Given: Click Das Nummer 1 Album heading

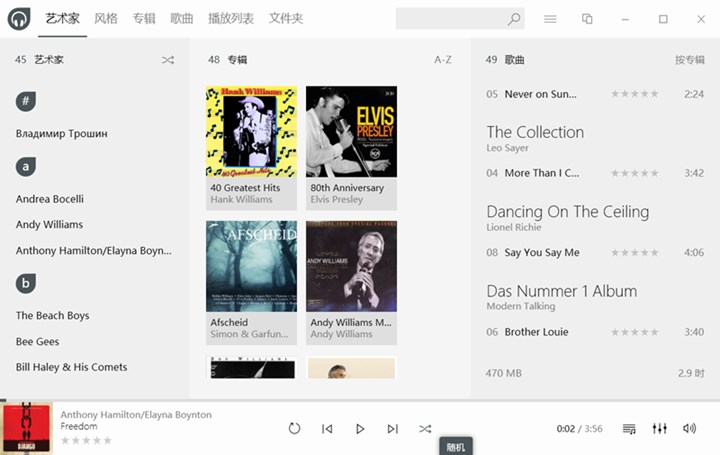Looking at the screenshot, I should pos(562,291).
